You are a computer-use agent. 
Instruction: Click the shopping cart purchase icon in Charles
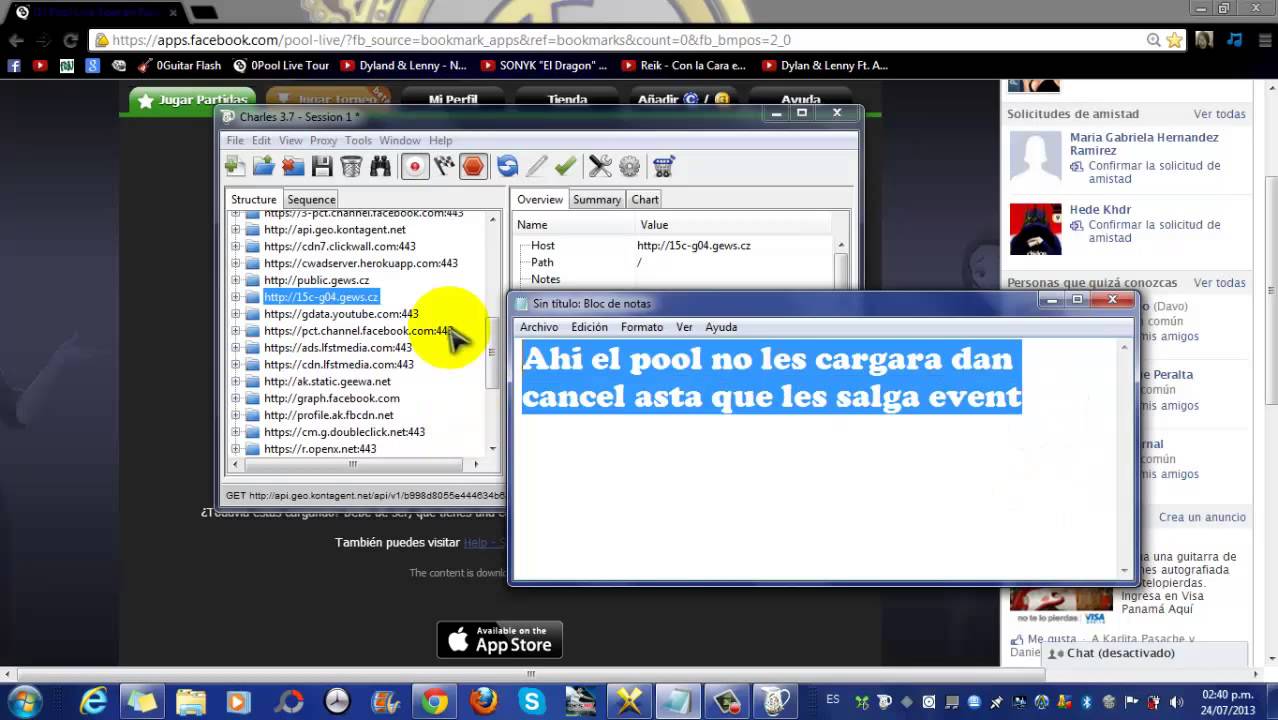(x=663, y=166)
